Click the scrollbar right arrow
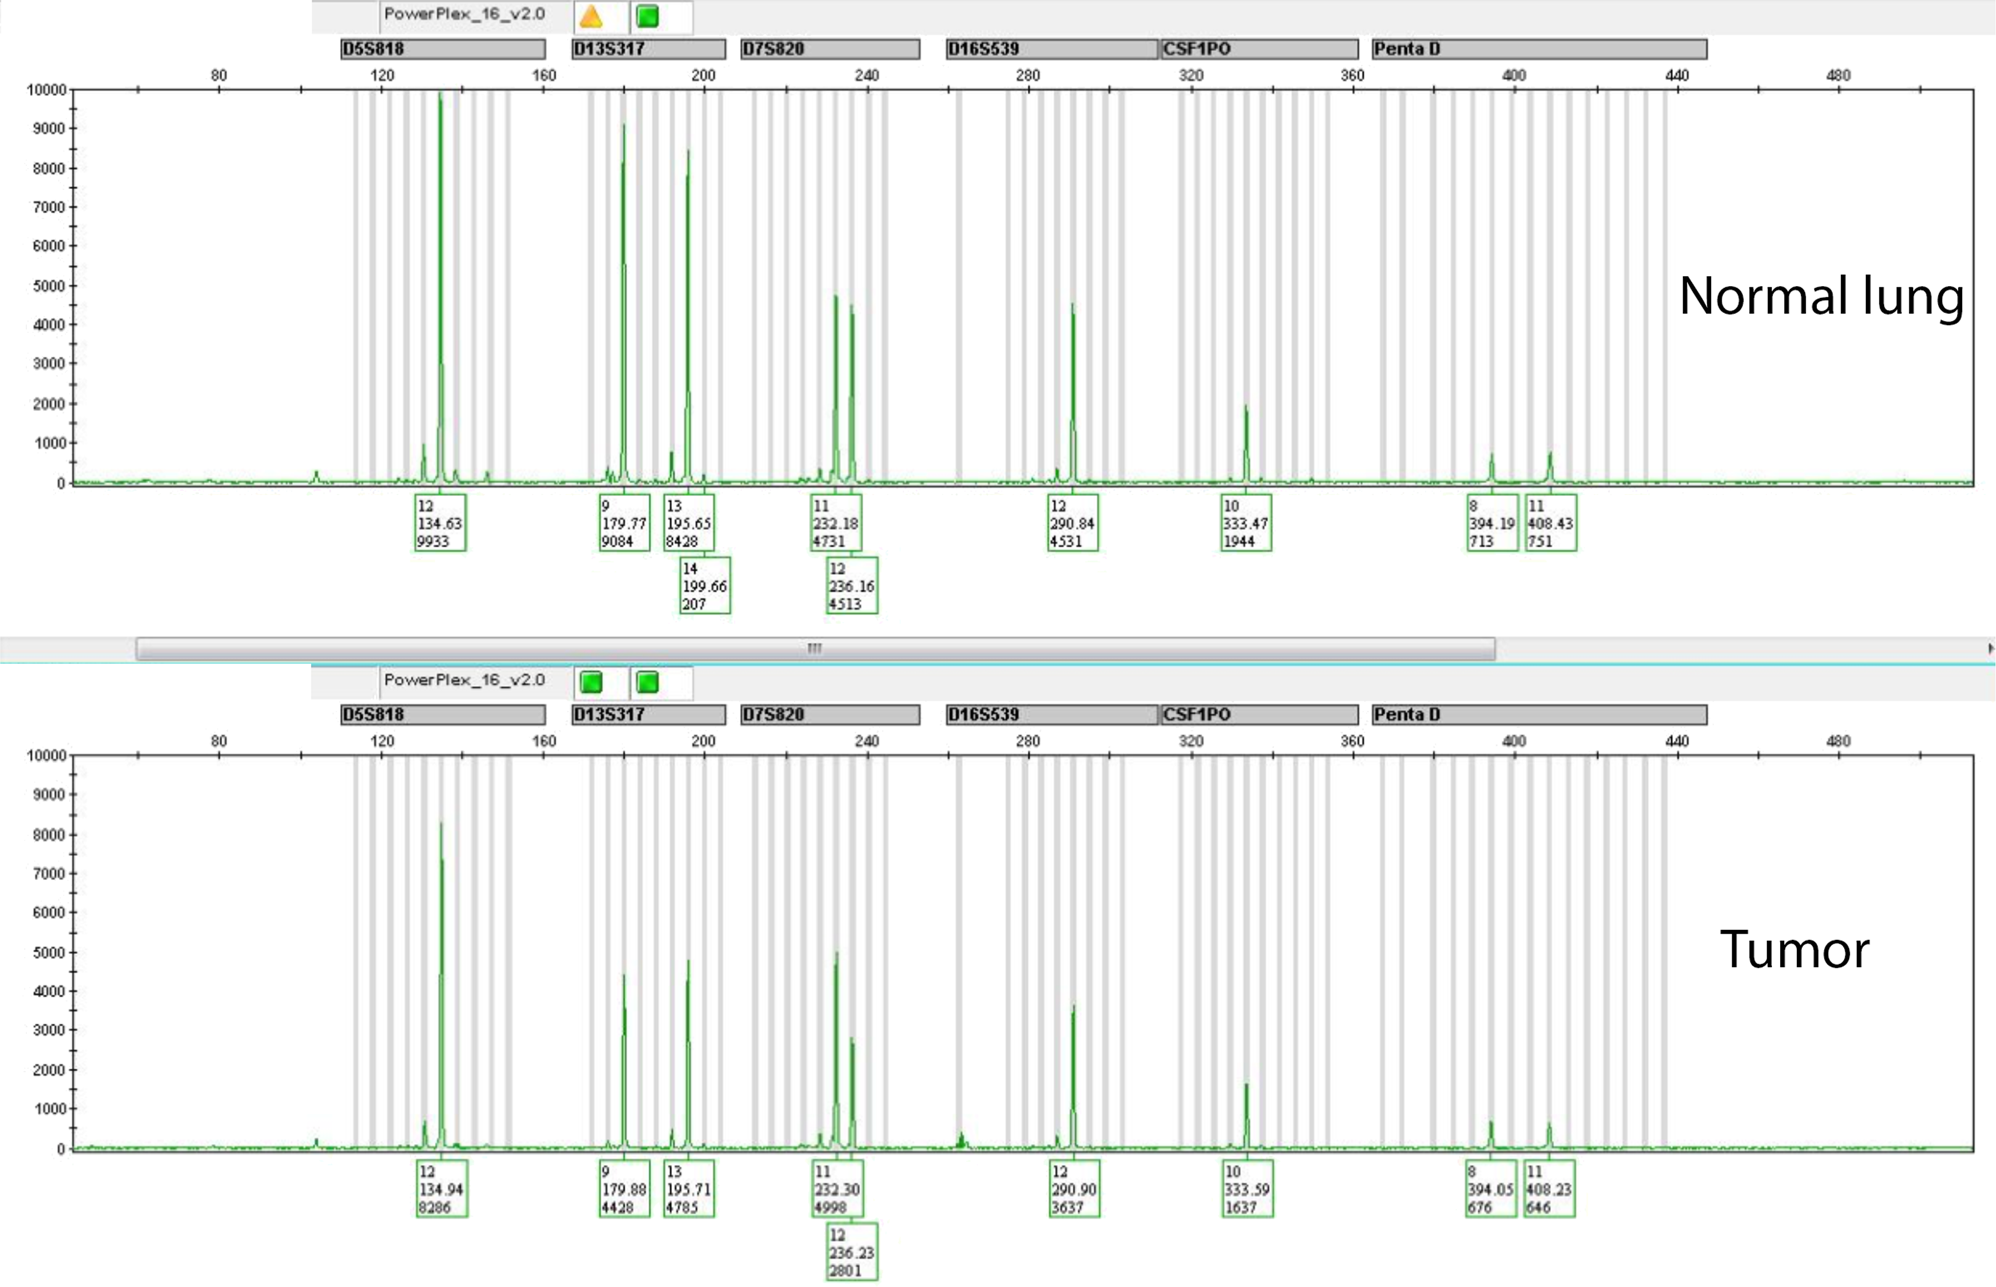Screen dimensions: 1996x1287 (1989, 649)
